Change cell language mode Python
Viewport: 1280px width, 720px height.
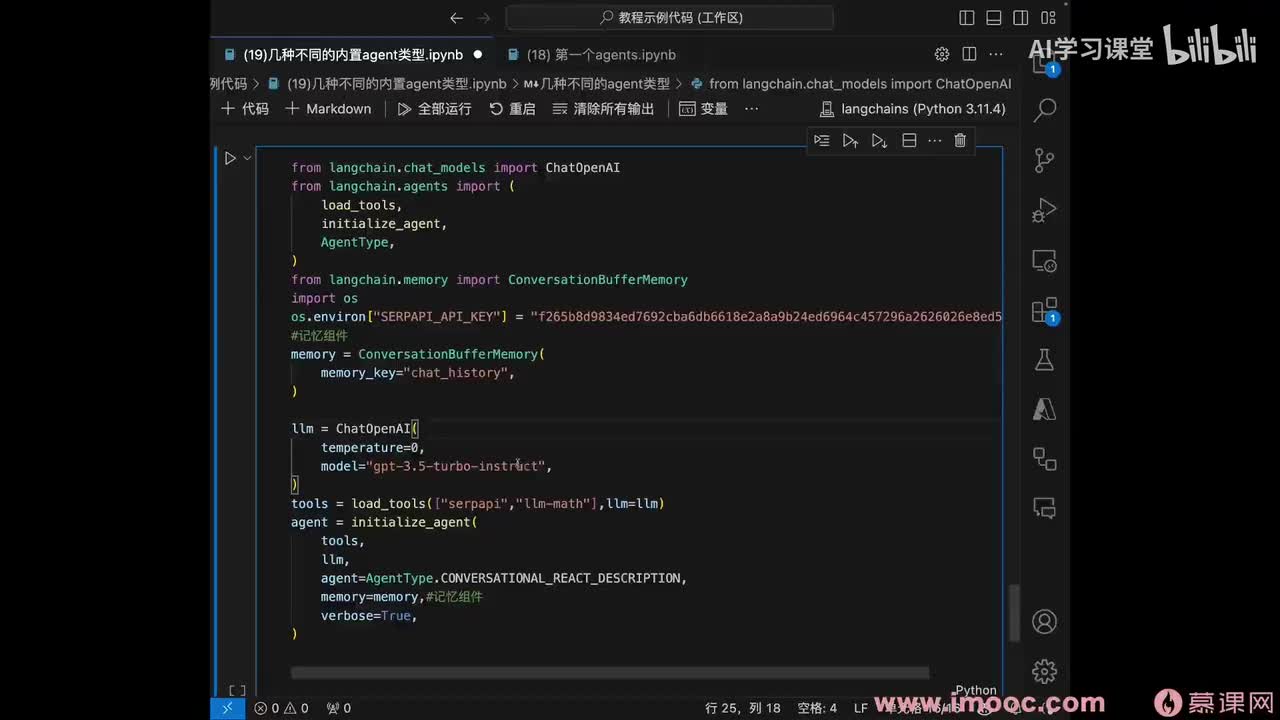975,690
